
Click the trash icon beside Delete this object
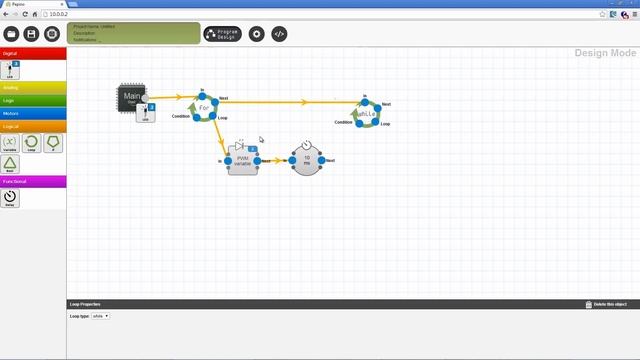589,304
